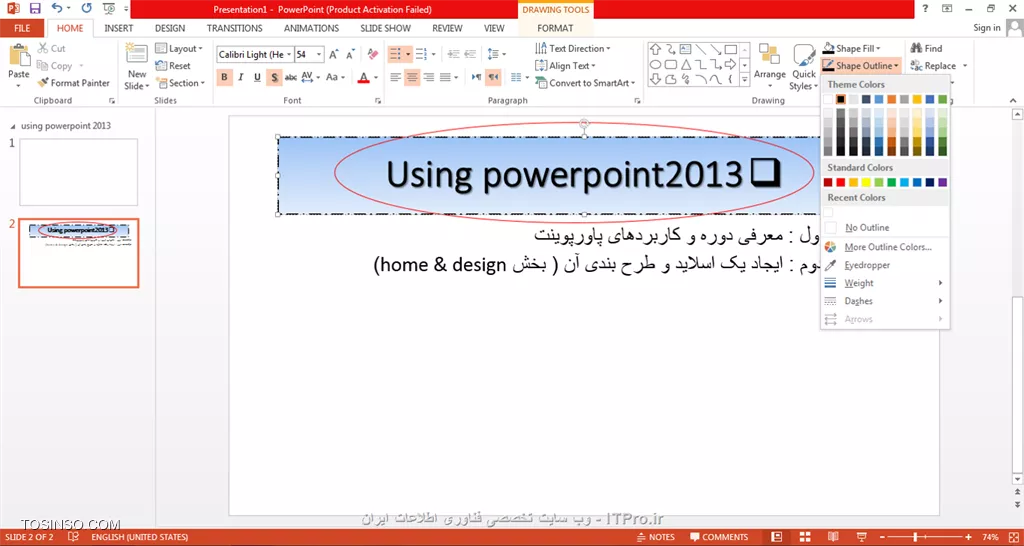Open the Section dropdown

[x=180, y=83]
